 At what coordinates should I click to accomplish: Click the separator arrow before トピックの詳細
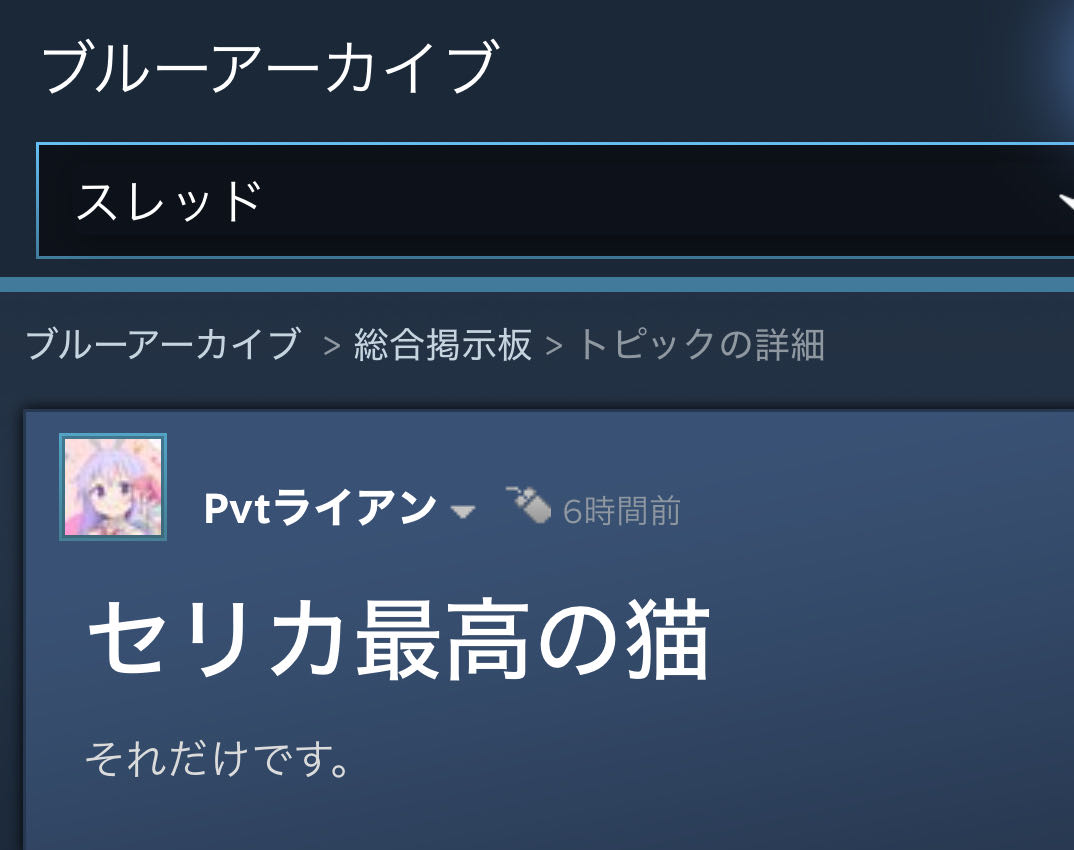[x=553, y=346]
